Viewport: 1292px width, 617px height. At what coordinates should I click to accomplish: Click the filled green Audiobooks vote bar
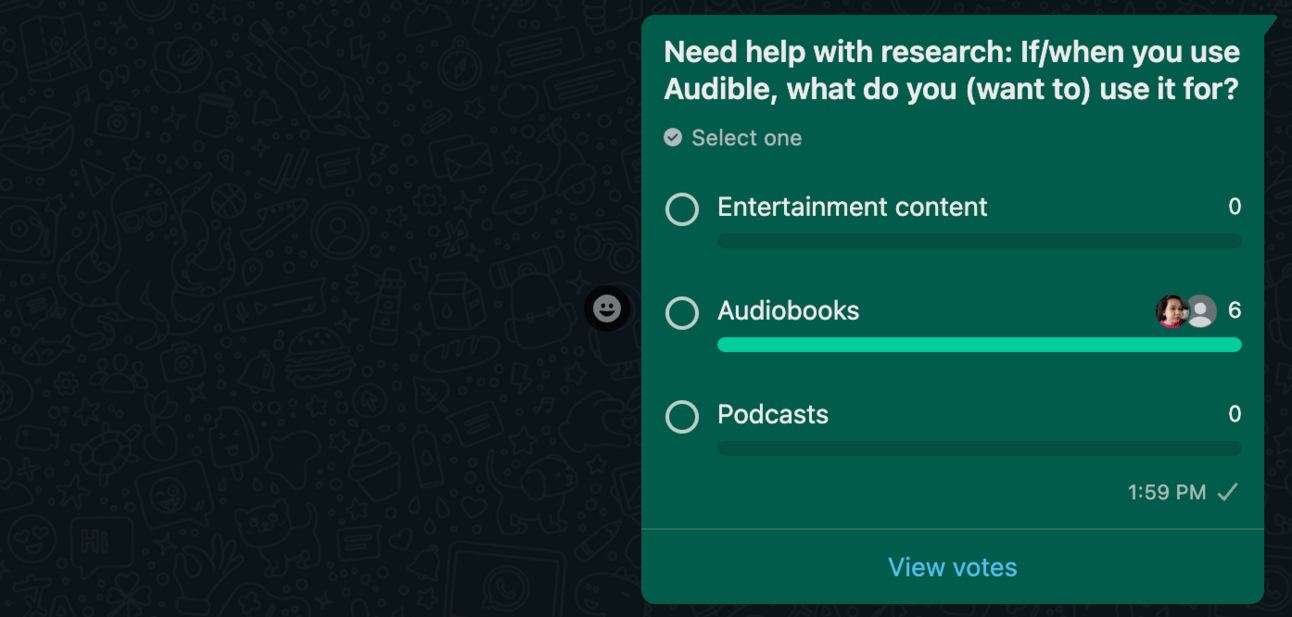coord(979,345)
